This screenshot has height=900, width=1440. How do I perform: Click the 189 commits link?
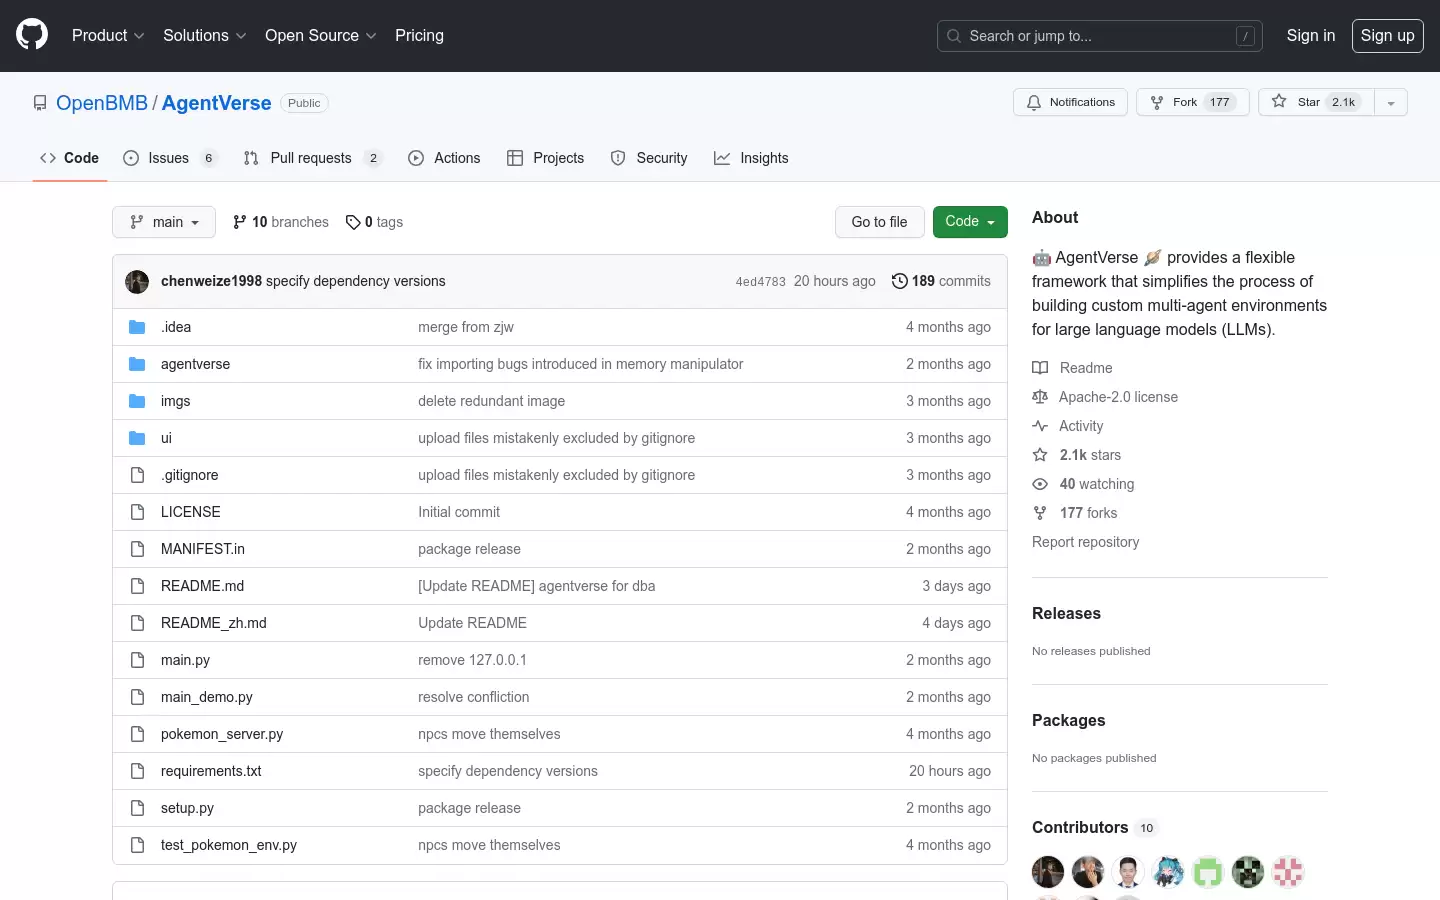[941, 281]
